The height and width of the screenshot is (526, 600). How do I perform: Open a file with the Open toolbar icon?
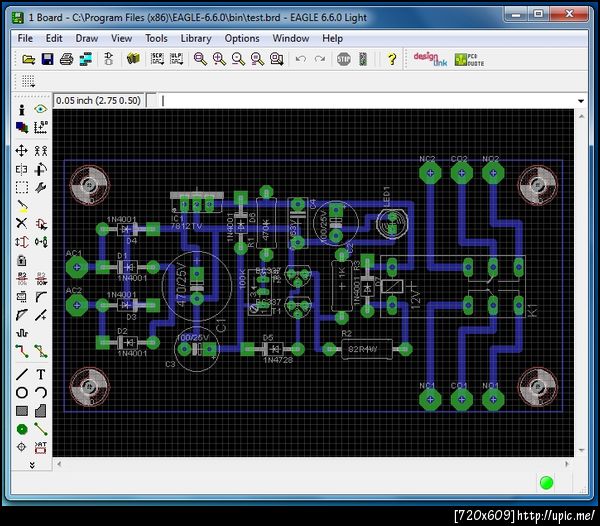(28, 59)
